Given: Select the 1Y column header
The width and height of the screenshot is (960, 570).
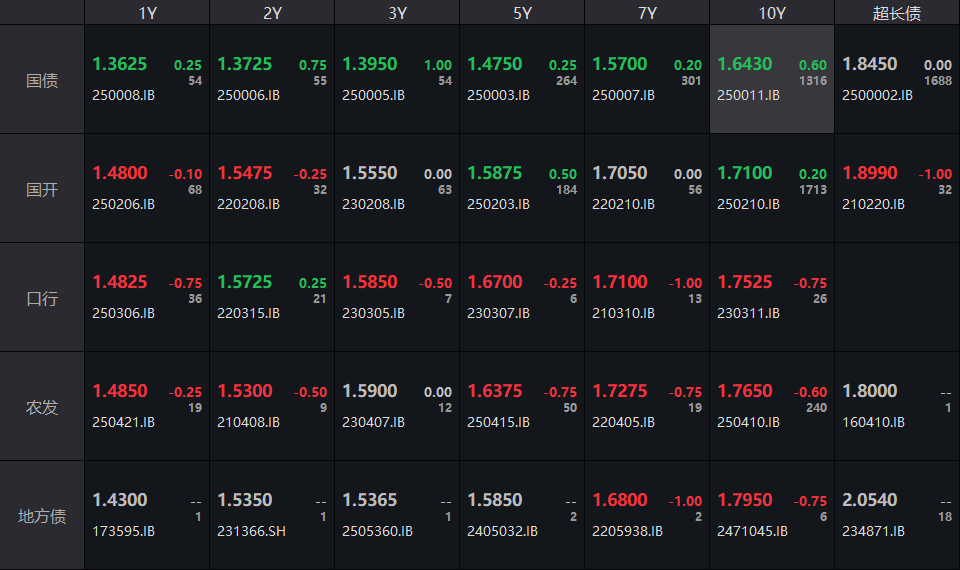Looking at the screenshot, I should click(147, 12).
